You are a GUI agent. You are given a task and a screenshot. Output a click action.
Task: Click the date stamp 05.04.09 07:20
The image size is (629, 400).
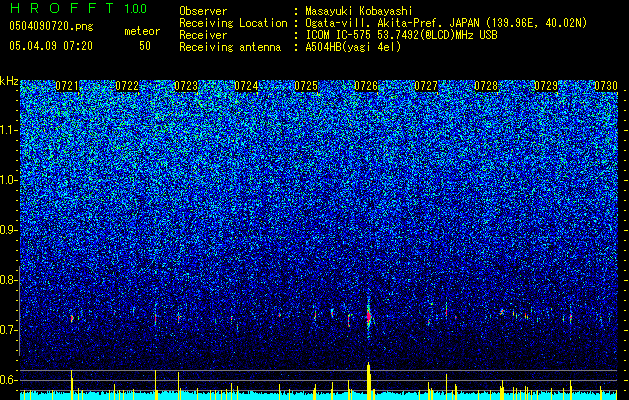pos(51,46)
